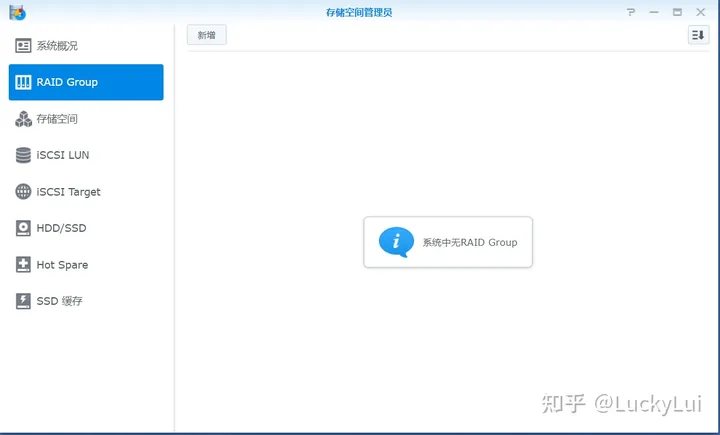Click the RAID Group drives icon
This screenshot has height=435, width=720.
pyautogui.click(x=23, y=82)
